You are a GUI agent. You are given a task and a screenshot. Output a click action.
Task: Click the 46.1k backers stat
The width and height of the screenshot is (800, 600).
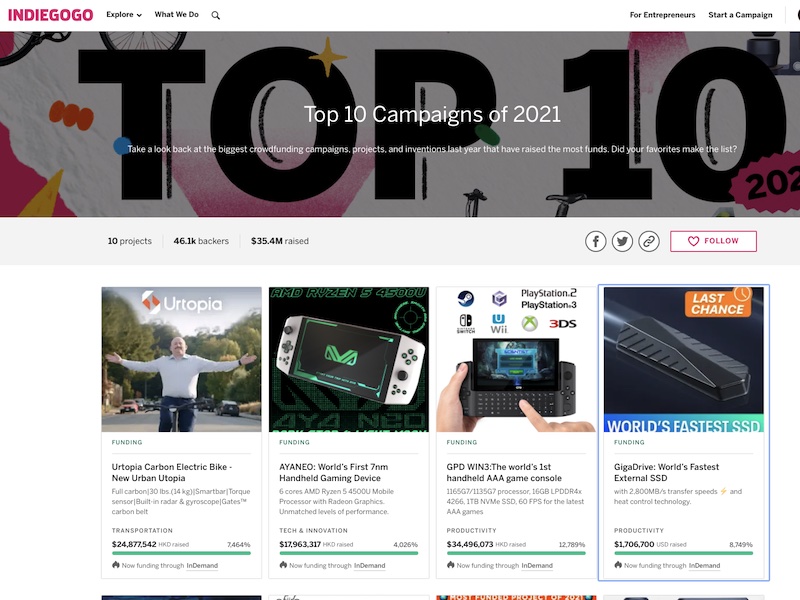(x=201, y=241)
